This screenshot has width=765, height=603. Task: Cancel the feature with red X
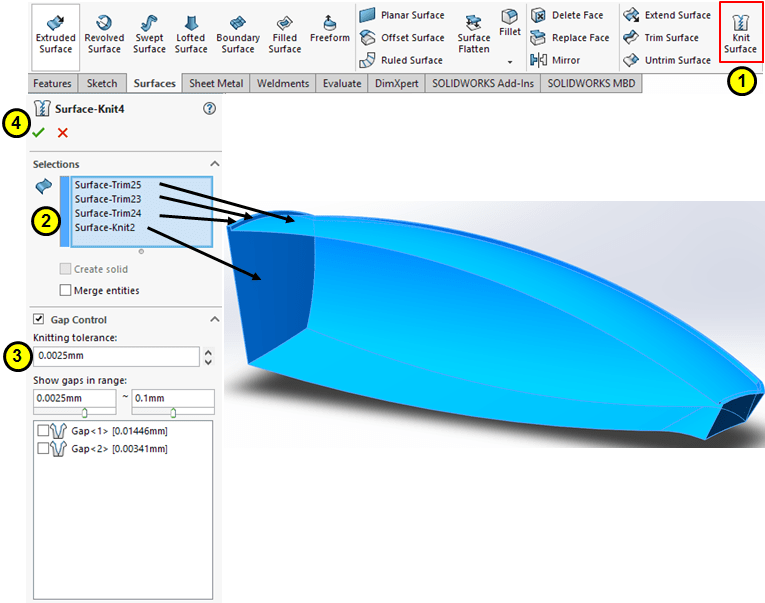point(63,133)
